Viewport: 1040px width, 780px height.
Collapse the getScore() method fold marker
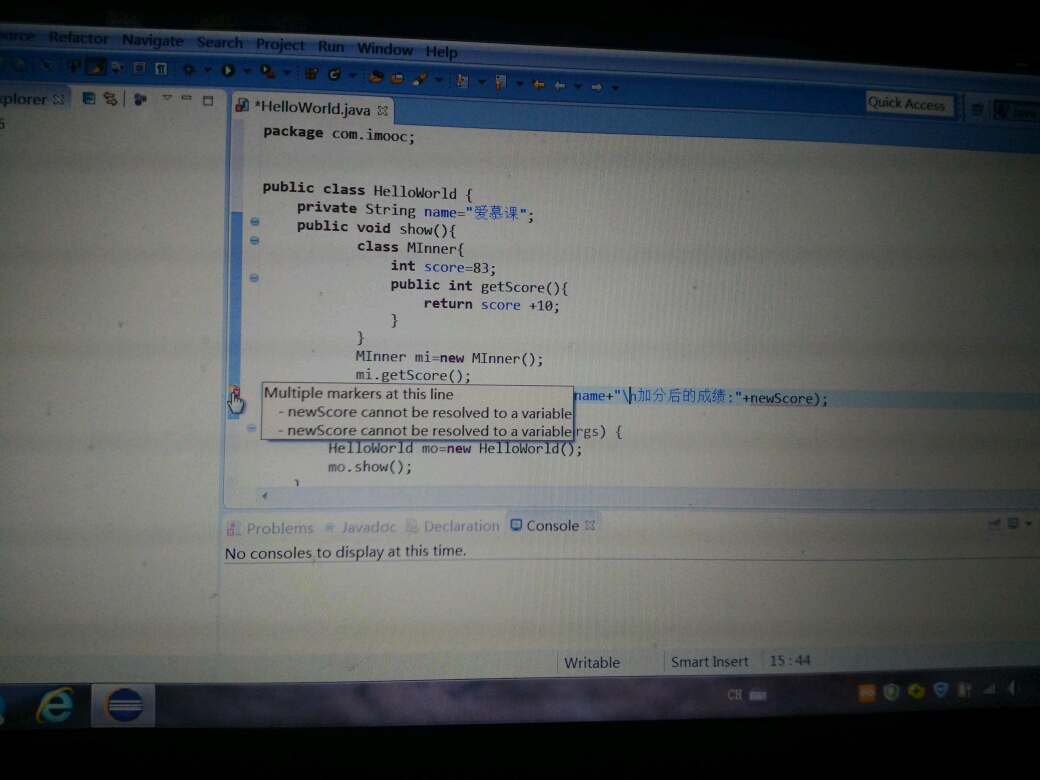coord(254,277)
